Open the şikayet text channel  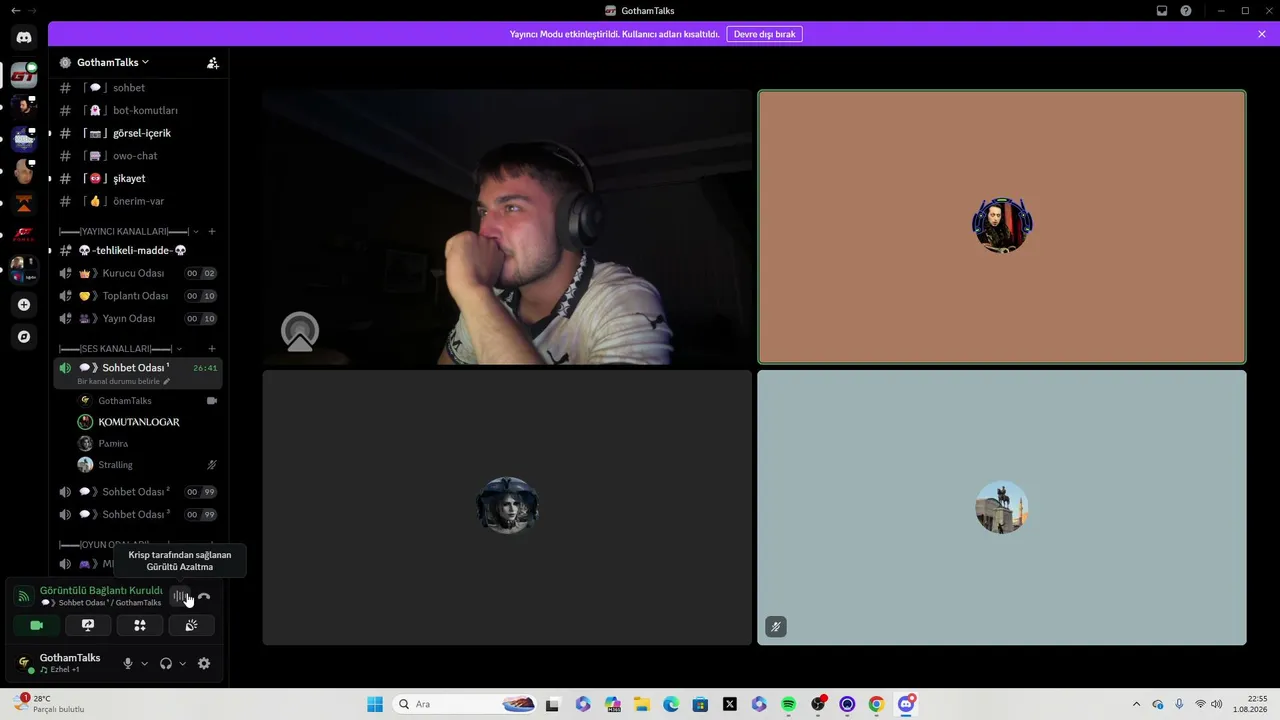click(x=138, y=178)
